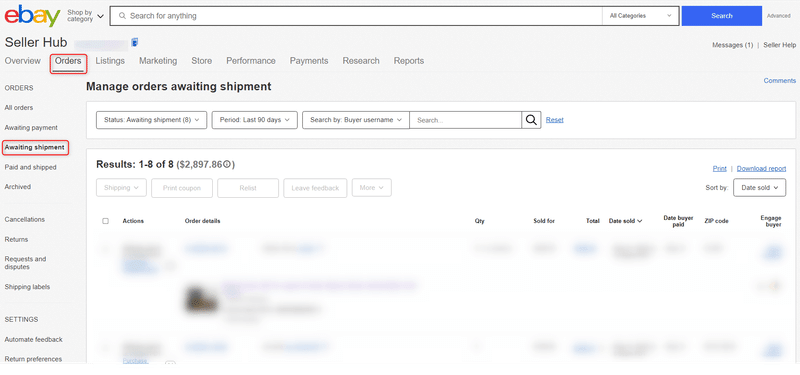Click the Qty column header

pyautogui.click(x=480, y=221)
